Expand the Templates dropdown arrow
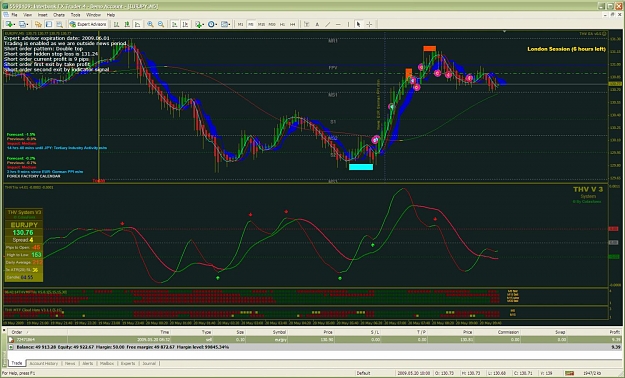This screenshot has width=625, height=378. point(230,24)
